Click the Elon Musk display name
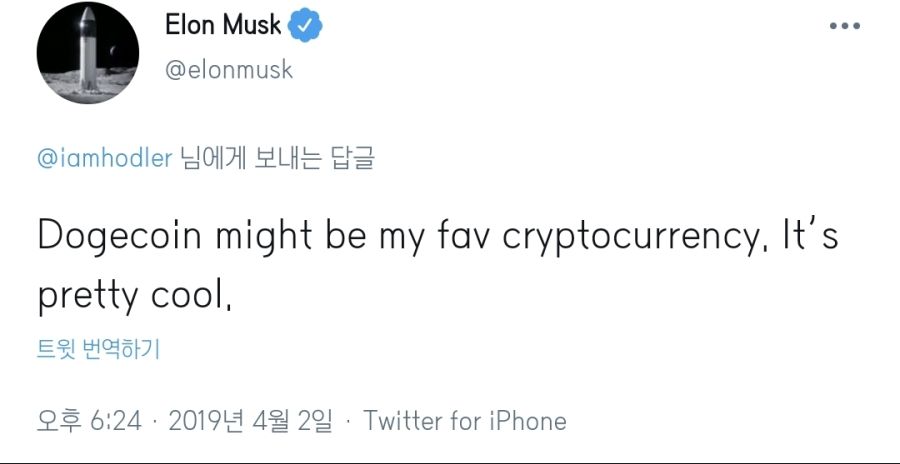The image size is (900, 464). click(223, 26)
